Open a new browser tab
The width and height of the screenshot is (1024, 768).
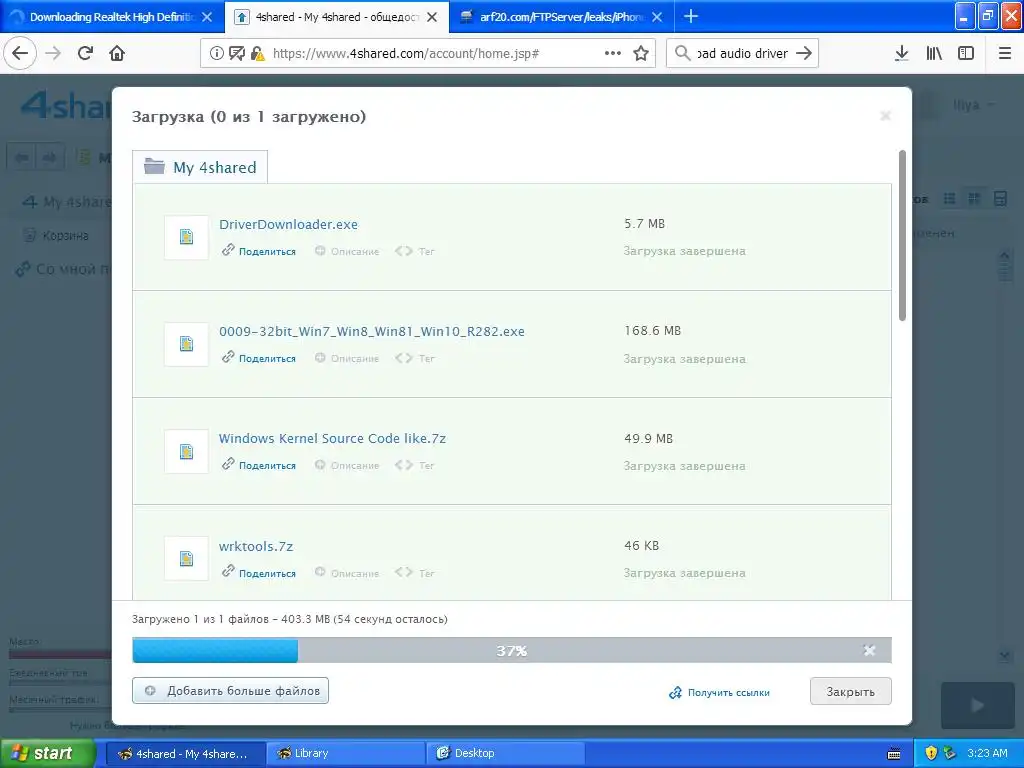691,16
